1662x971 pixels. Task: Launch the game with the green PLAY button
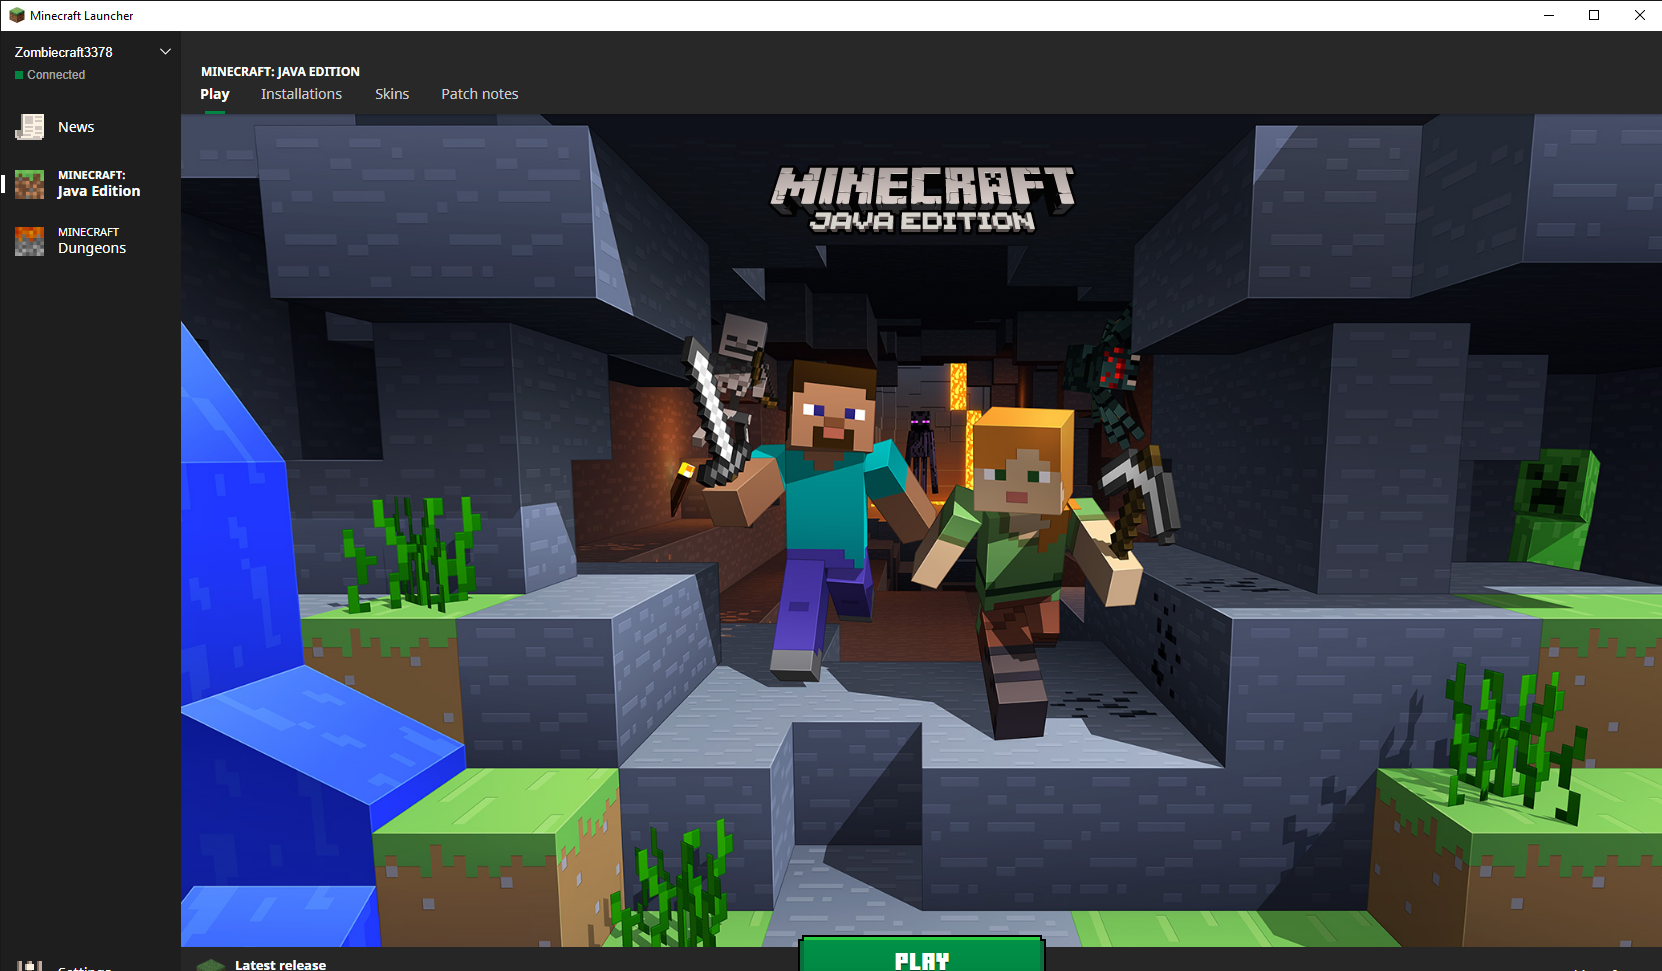[x=922, y=955]
